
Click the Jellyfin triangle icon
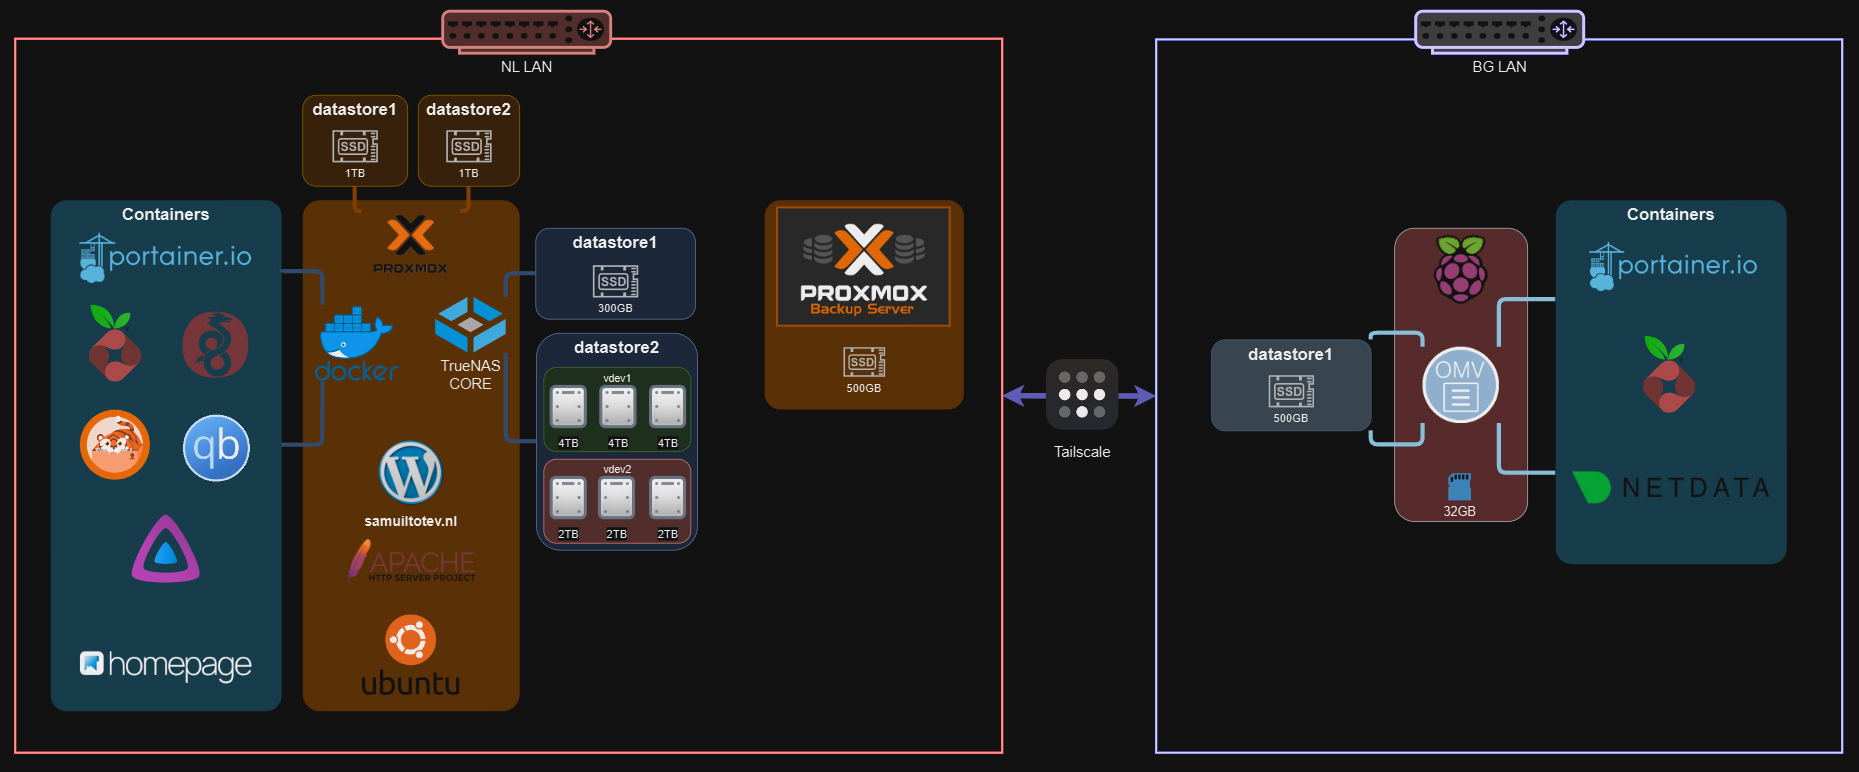[166, 549]
